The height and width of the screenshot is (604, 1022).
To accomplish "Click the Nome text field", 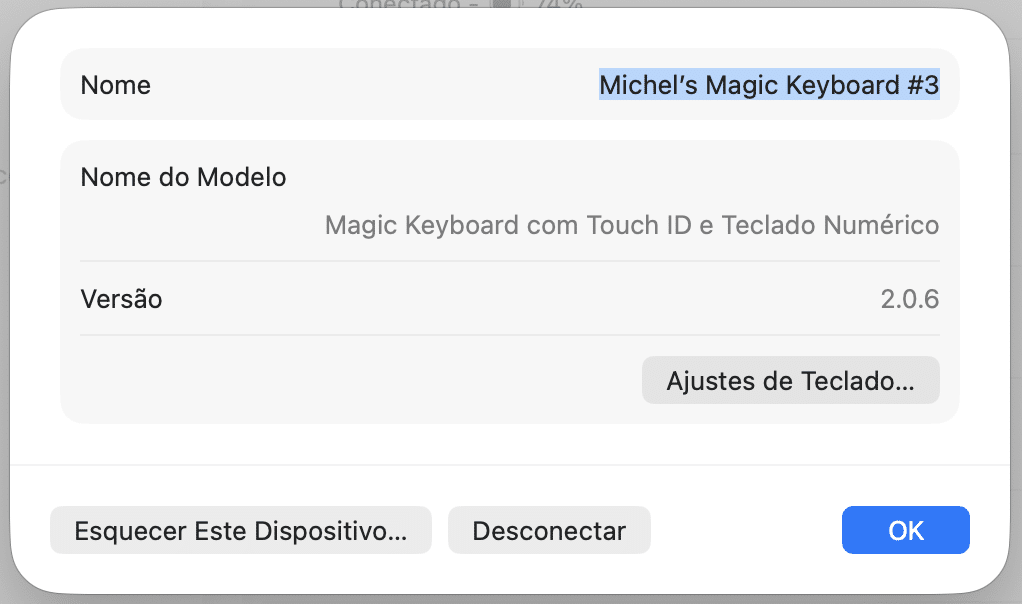I will [x=768, y=85].
